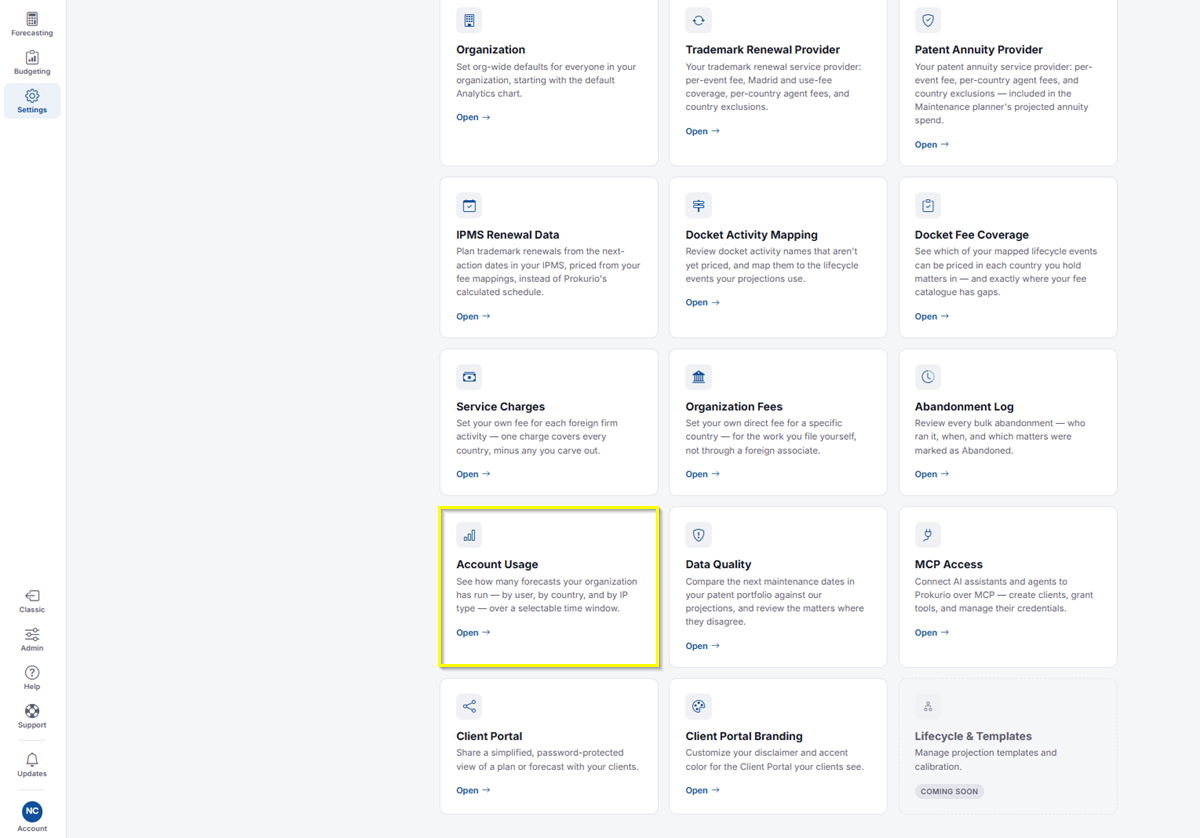Click the Abandonment Log clock icon
The image size is (1200, 838).
928,377
